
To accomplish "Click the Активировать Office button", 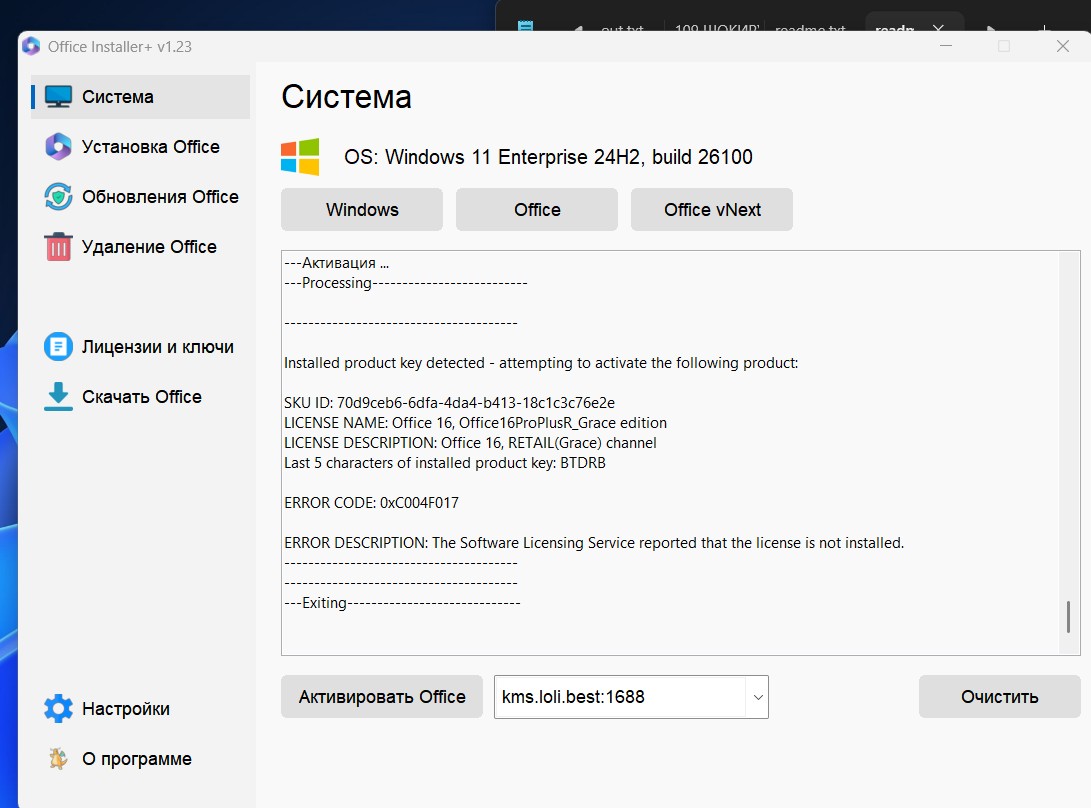I will pos(382,697).
